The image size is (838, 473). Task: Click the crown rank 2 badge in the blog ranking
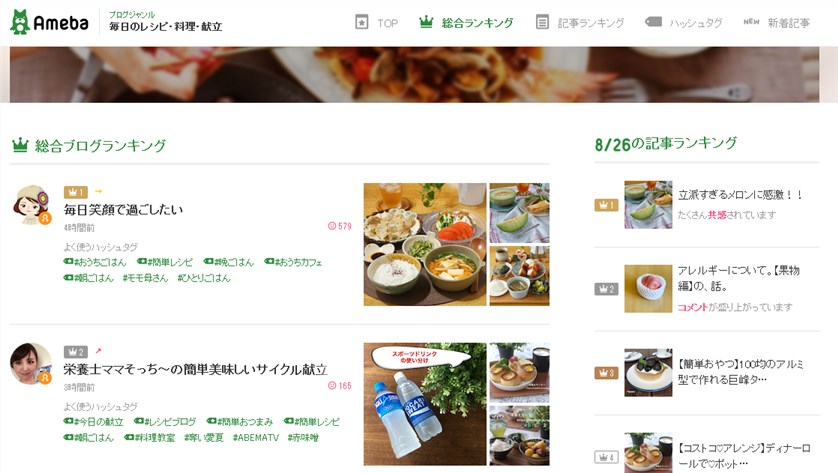(75, 352)
